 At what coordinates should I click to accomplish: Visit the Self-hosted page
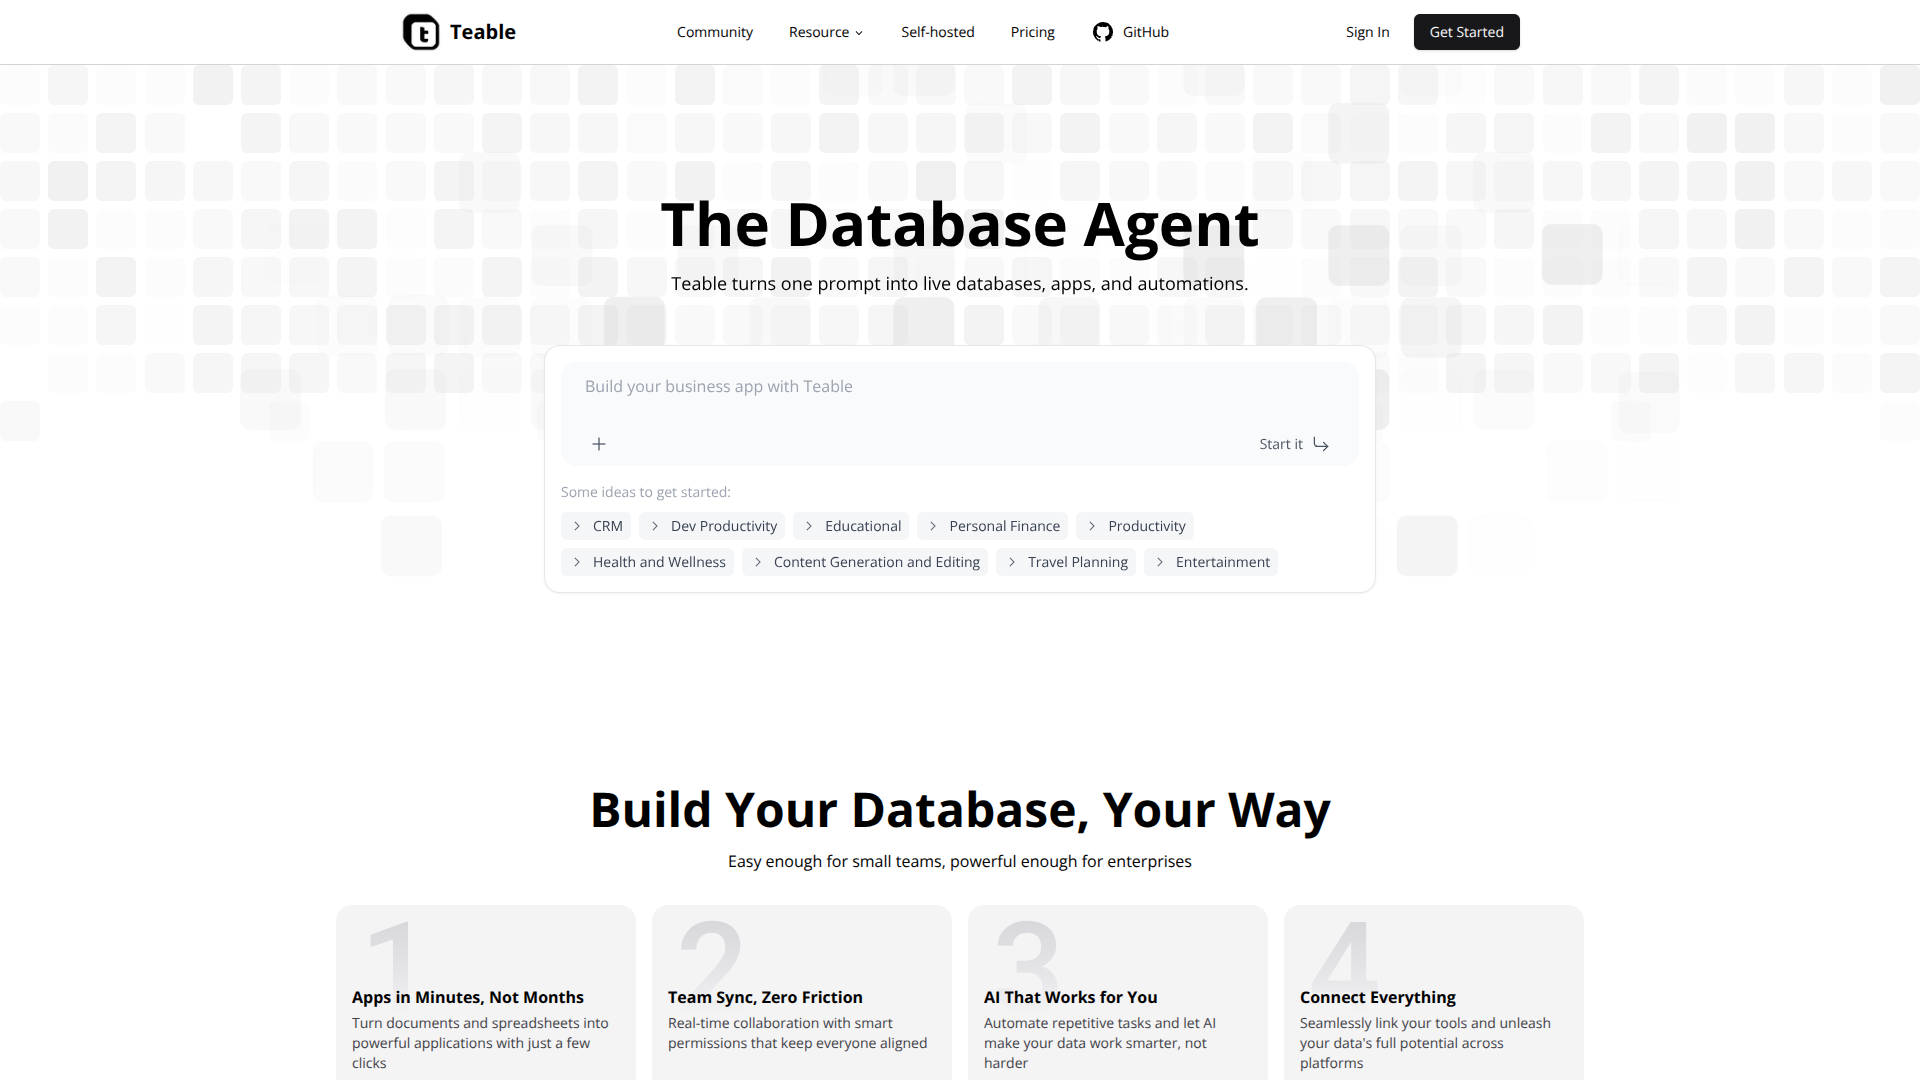tap(938, 31)
